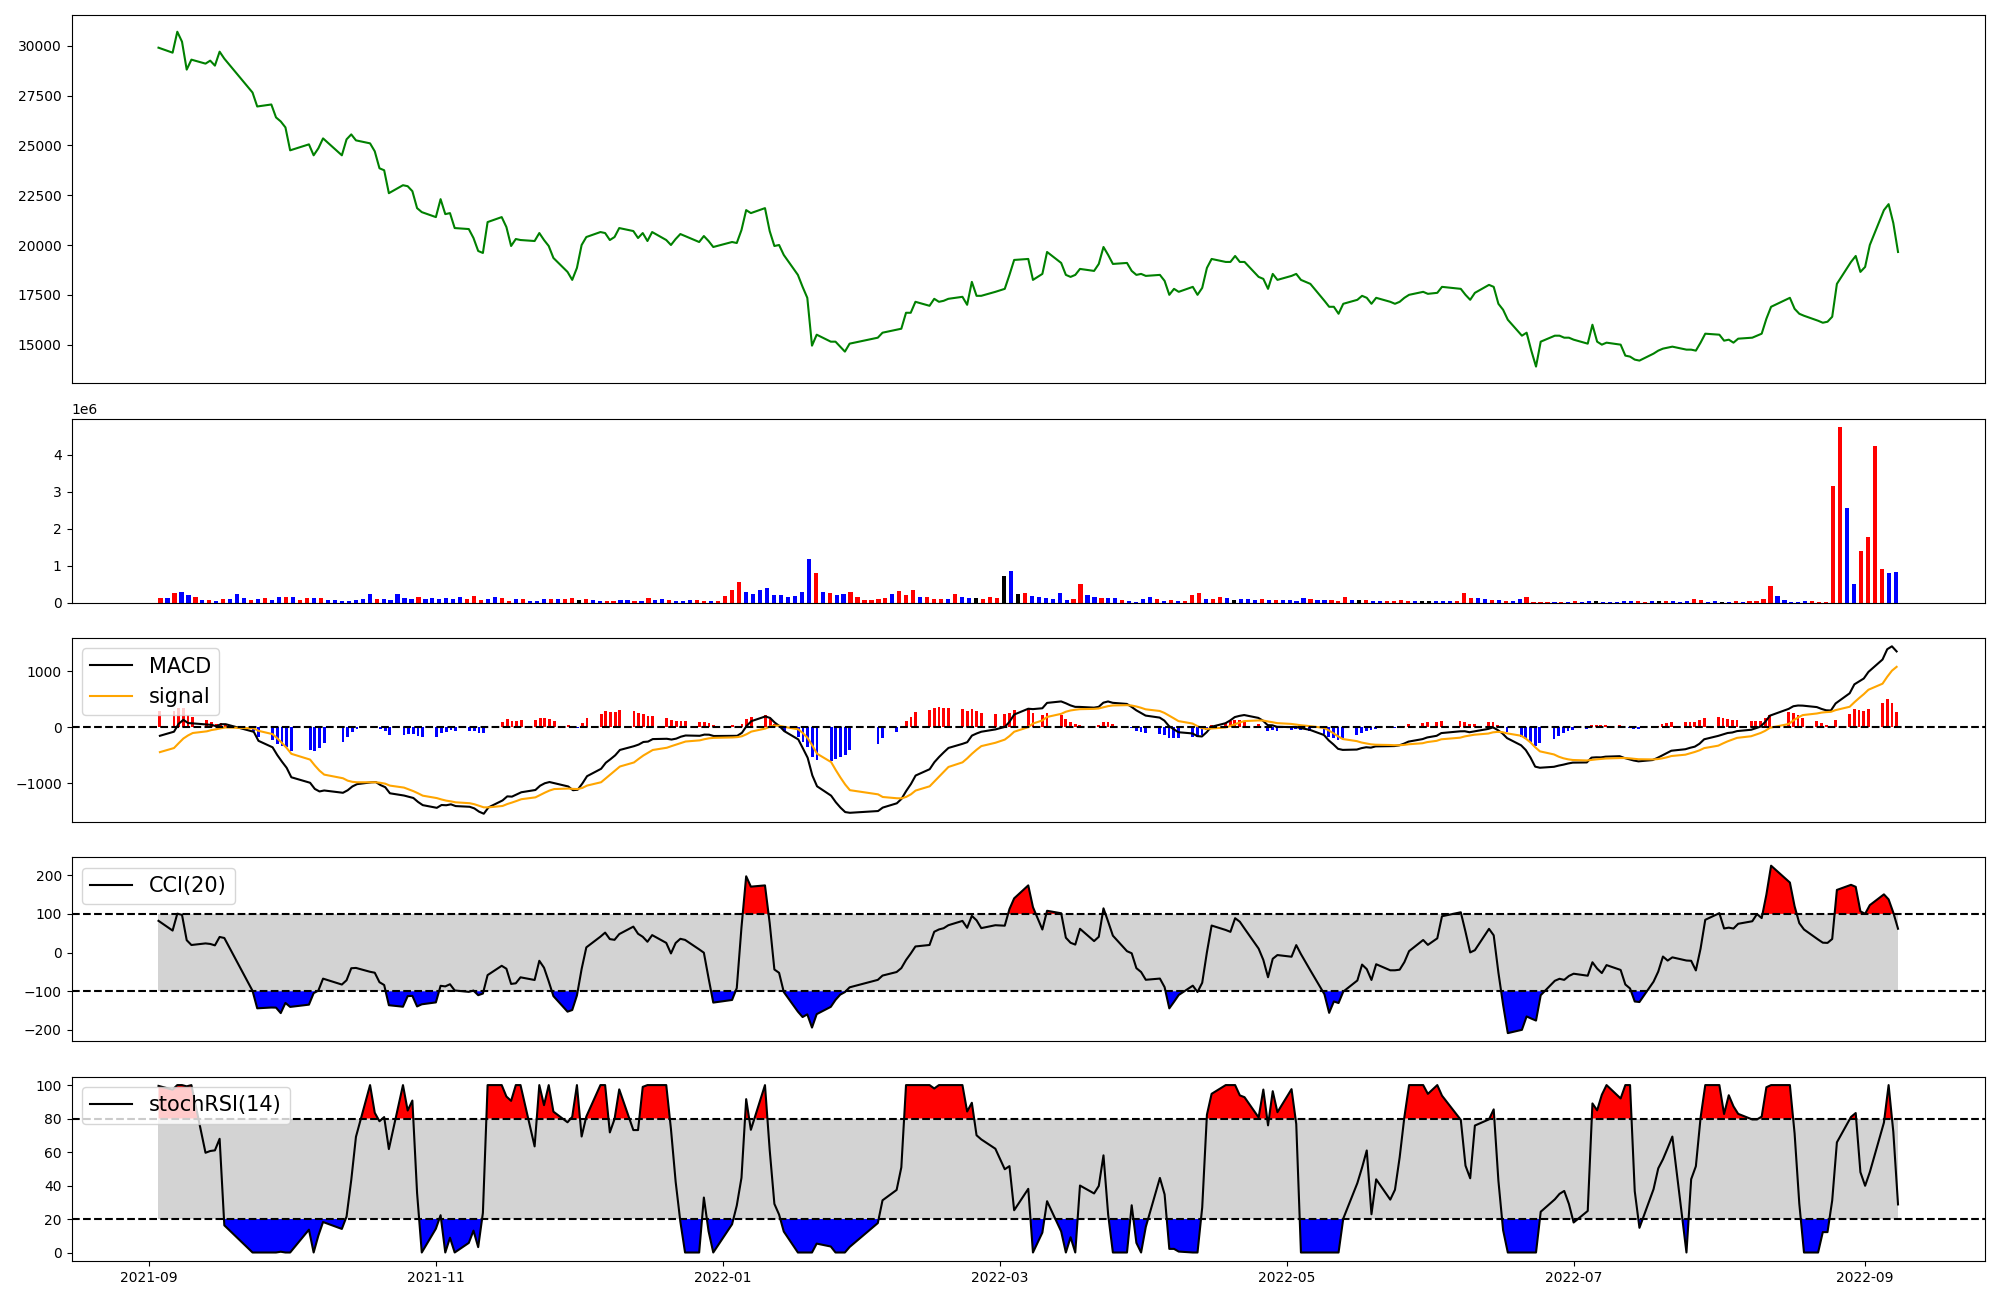The image size is (2000, 1300).
Task: Click the CCI(20) legend label
Action: (187, 885)
